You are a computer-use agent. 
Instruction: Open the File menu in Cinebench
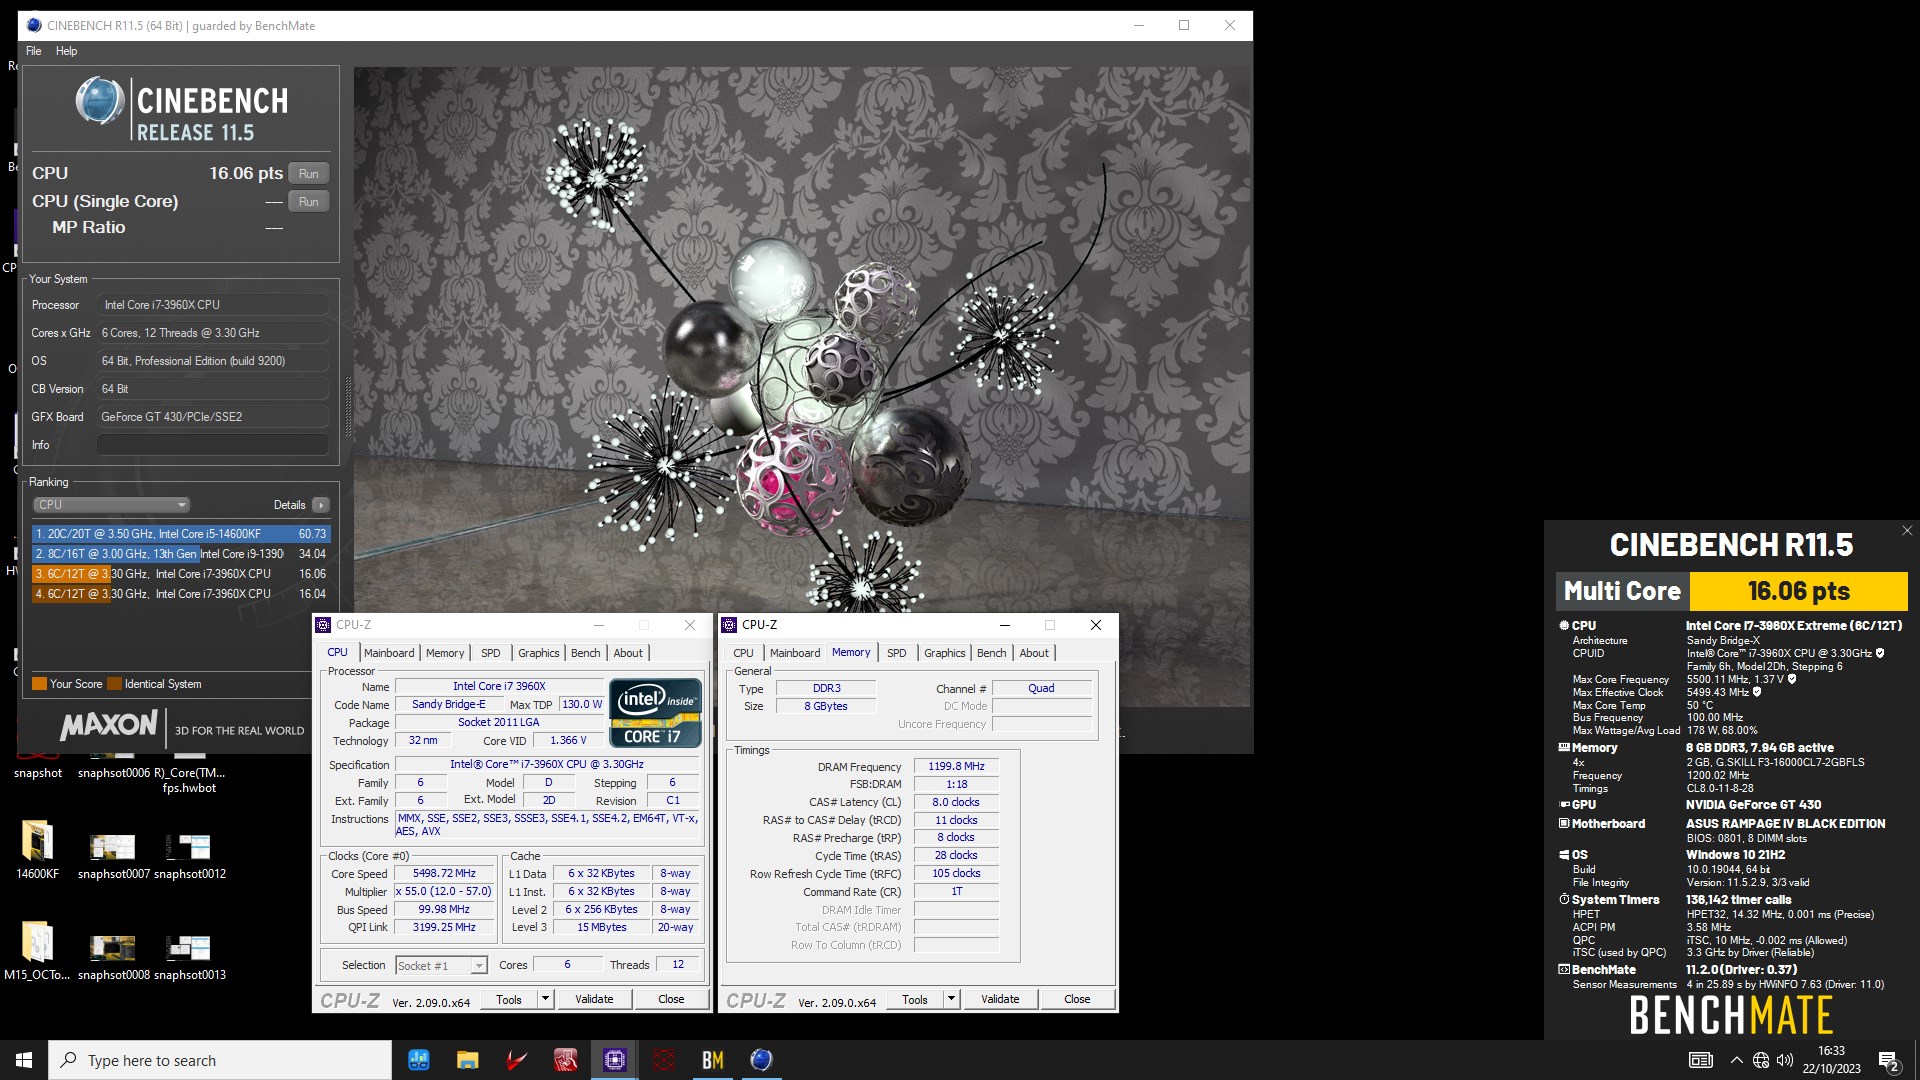[x=34, y=51]
